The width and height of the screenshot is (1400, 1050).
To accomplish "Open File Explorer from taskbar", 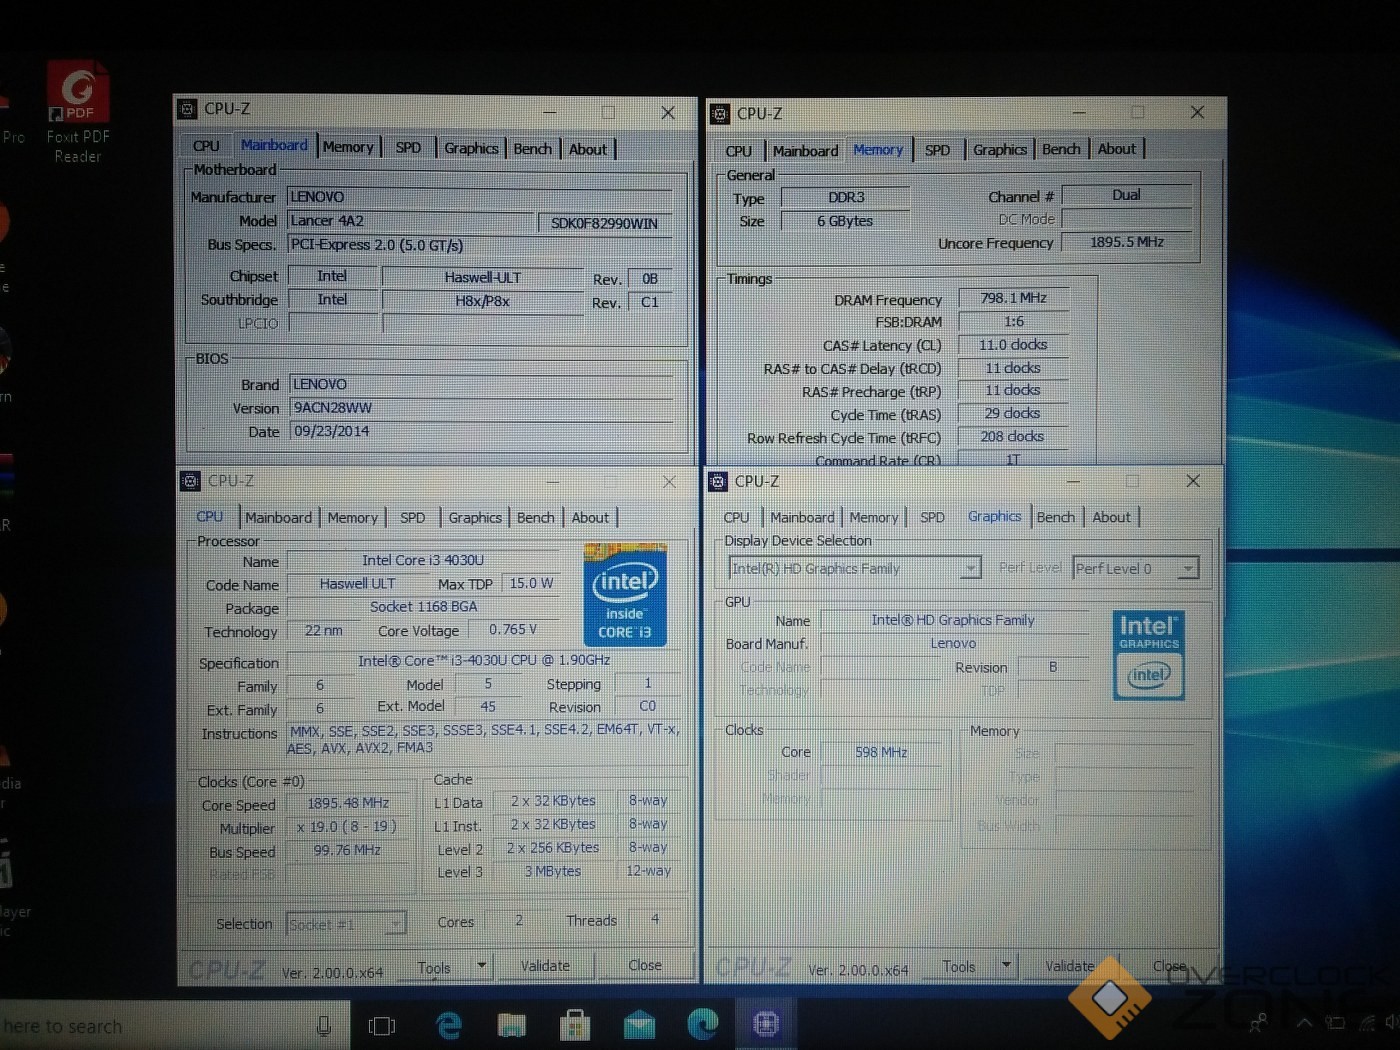I will 512,1024.
